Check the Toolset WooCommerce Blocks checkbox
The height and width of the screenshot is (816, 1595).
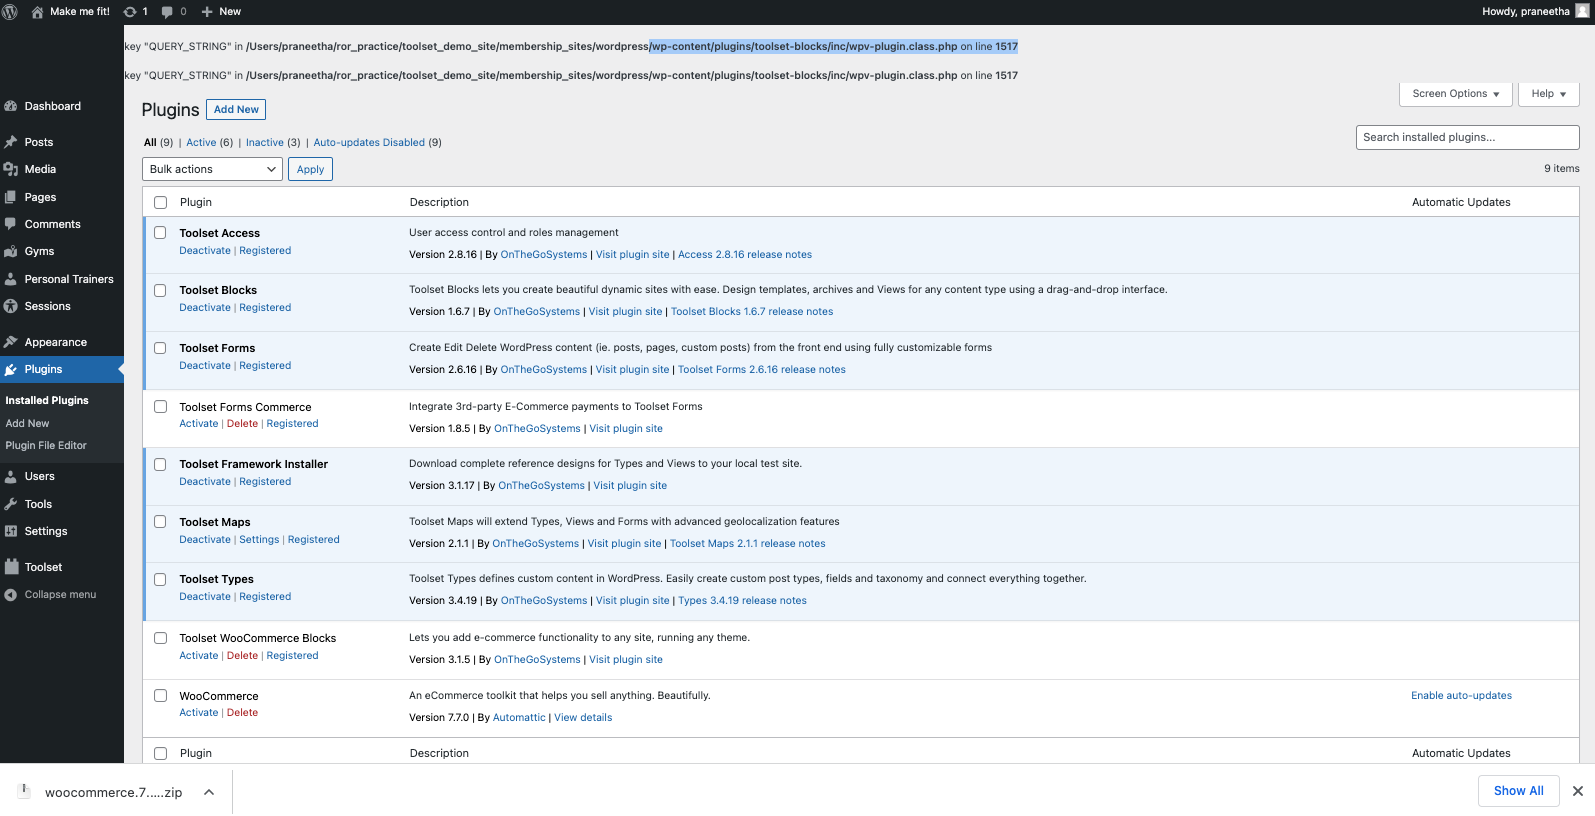(160, 638)
